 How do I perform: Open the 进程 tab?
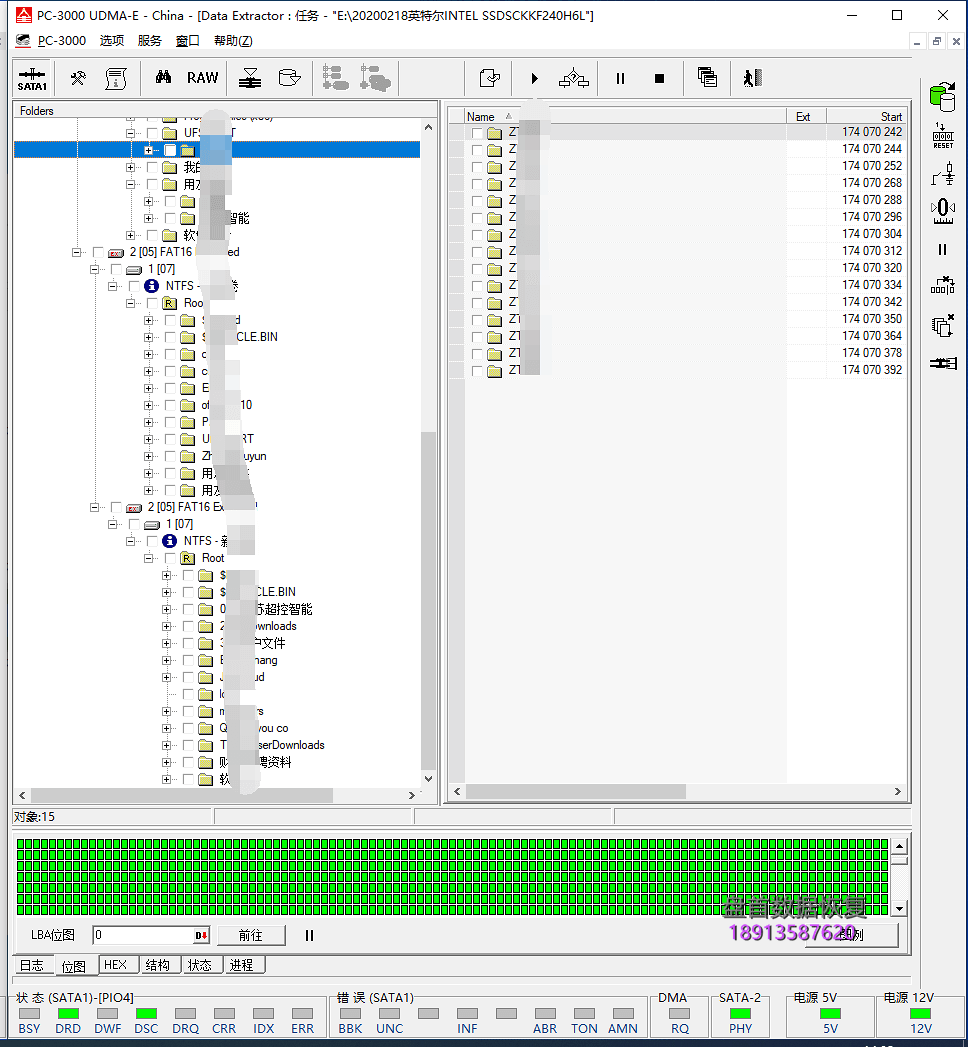point(242,965)
